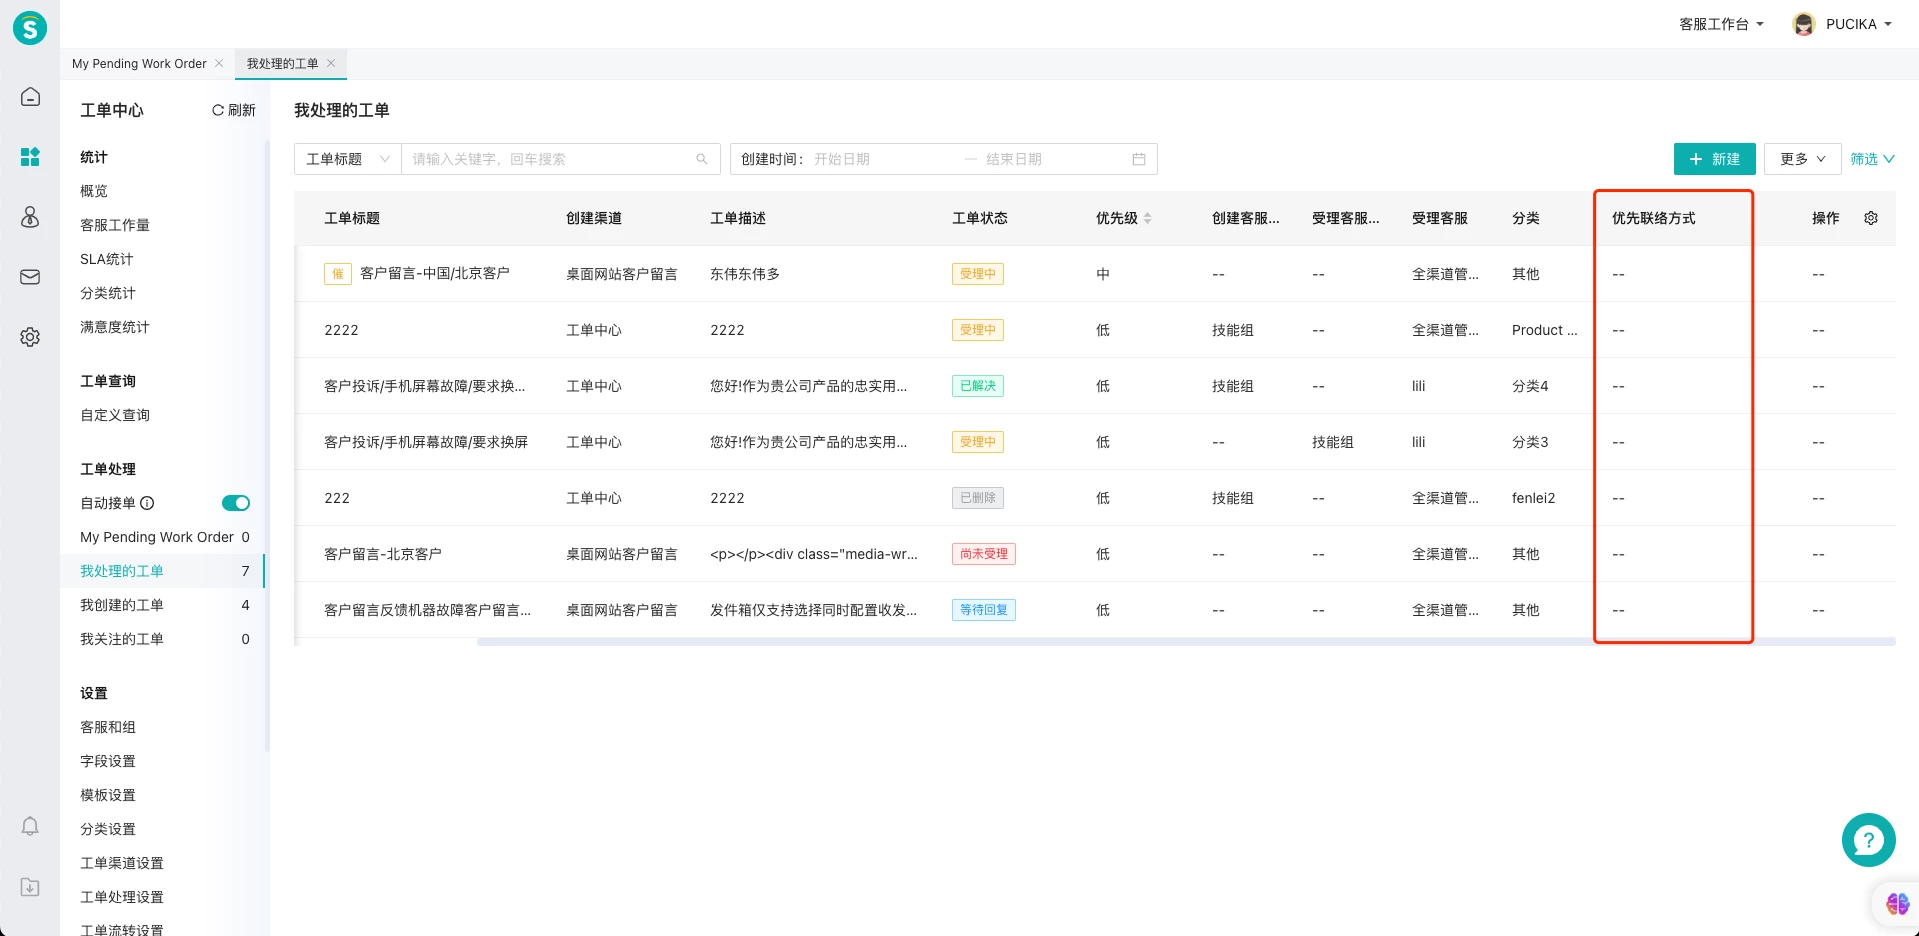Open work order 客户留言-北京客户
The image size is (1919, 936).
click(383, 554)
